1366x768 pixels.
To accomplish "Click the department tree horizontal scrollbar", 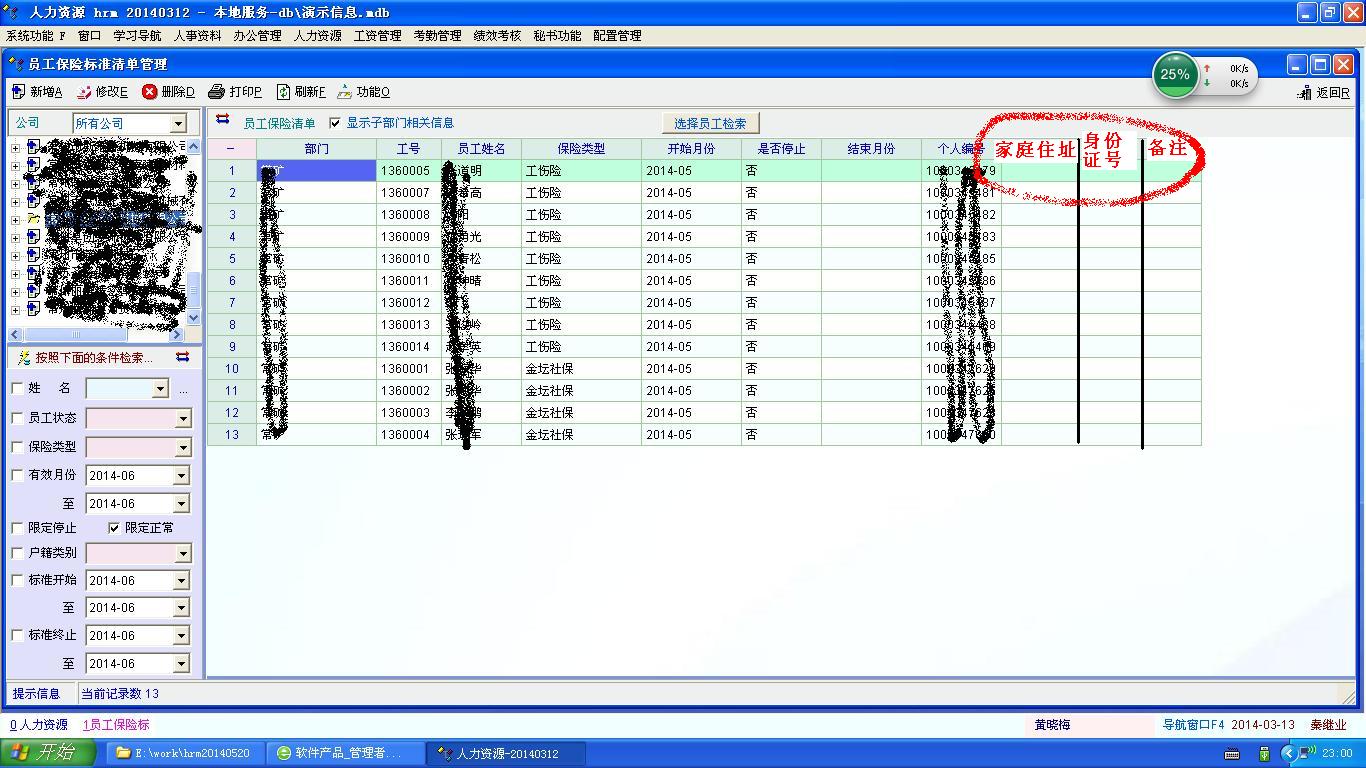I will tap(98, 335).
